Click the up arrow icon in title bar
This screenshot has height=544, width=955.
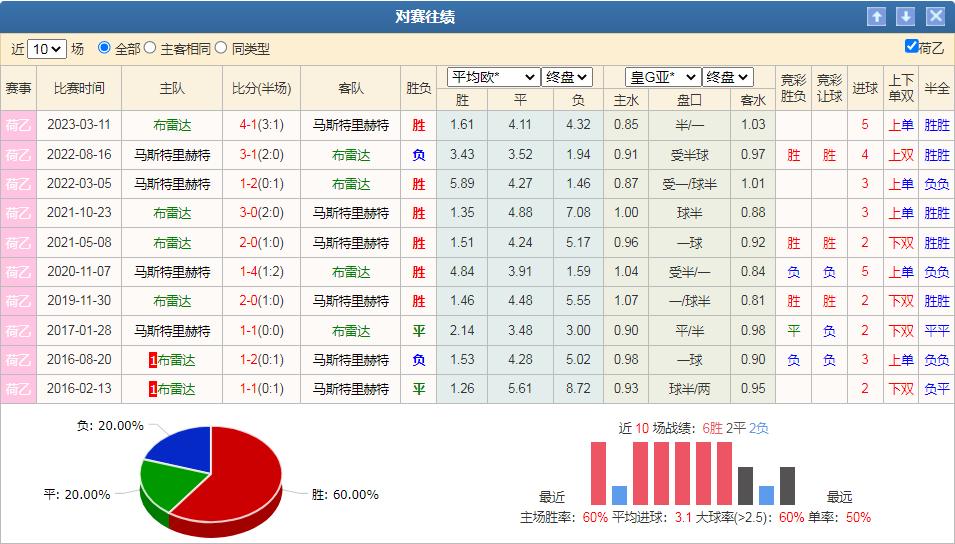pyautogui.click(x=876, y=16)
